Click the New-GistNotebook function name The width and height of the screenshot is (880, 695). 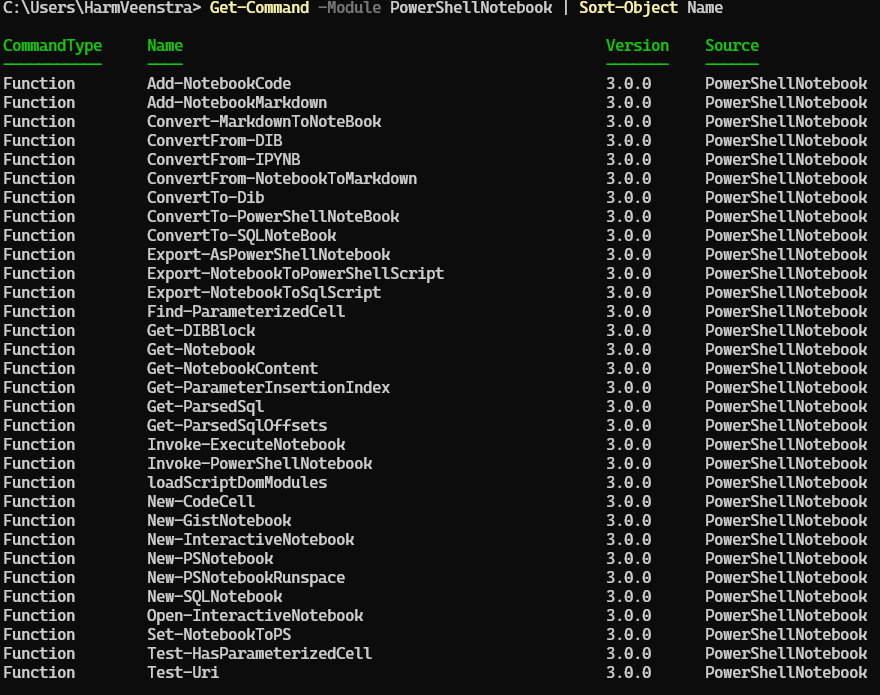click(219, 521)
